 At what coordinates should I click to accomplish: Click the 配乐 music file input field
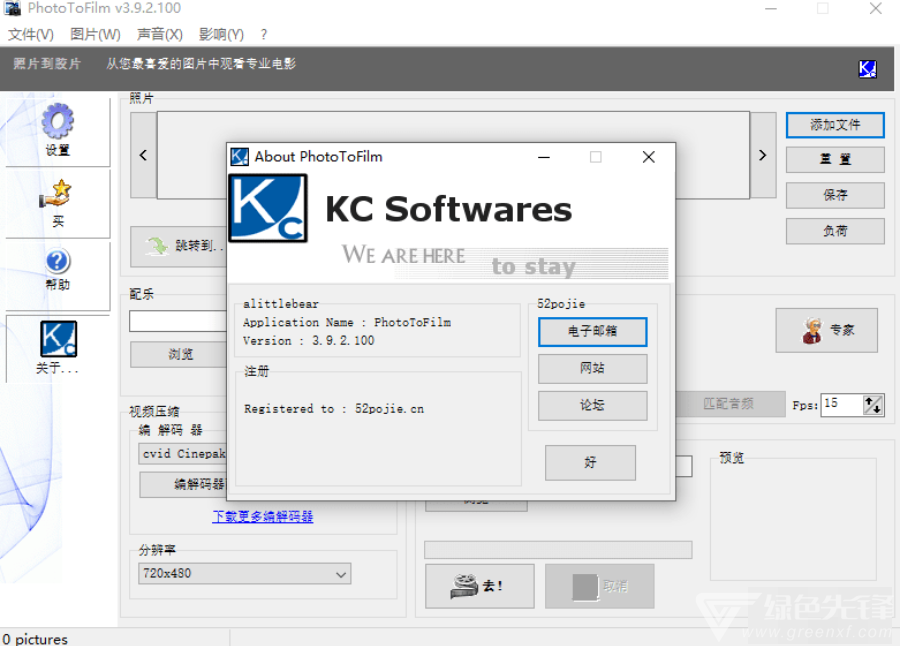click(179, 321)
